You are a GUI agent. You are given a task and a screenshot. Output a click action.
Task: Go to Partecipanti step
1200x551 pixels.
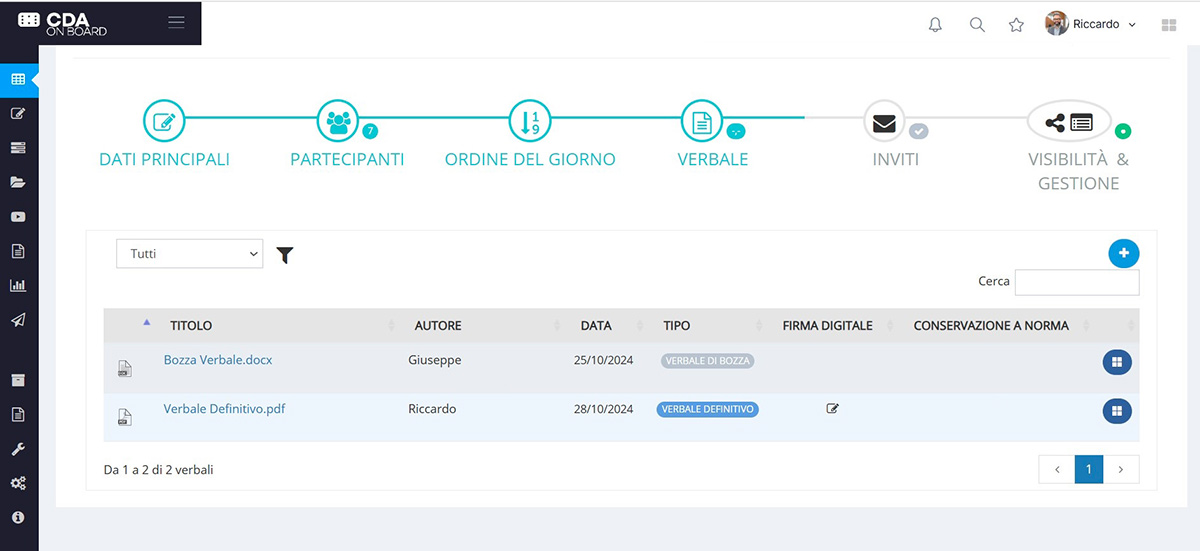point(347,134)
